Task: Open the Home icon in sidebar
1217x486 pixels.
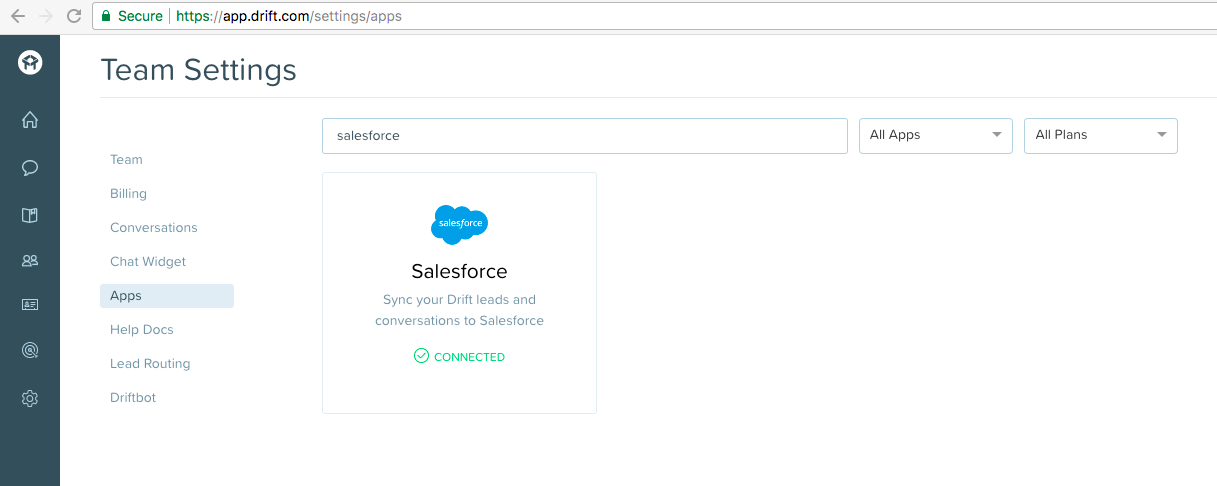Action: 30,120
